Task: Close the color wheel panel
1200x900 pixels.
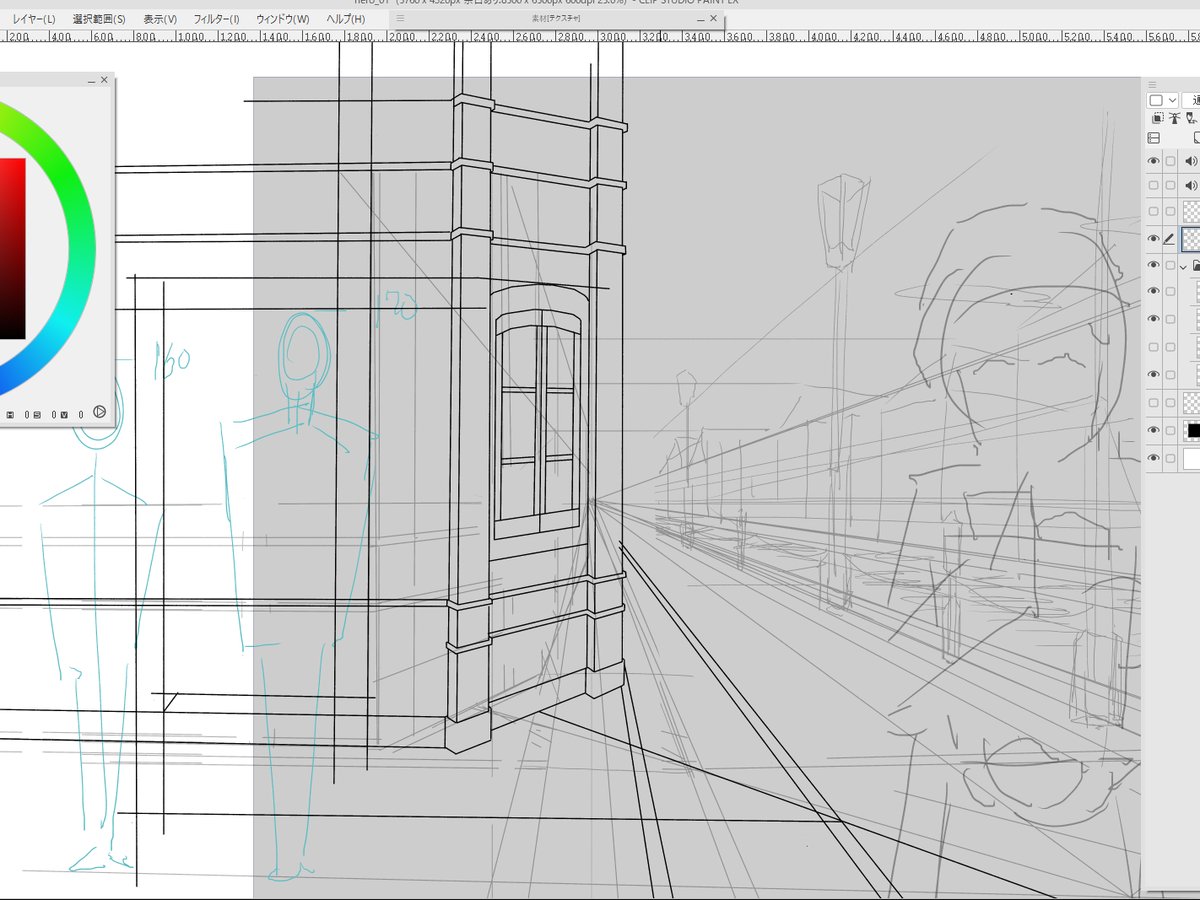Action: [104, 80]
